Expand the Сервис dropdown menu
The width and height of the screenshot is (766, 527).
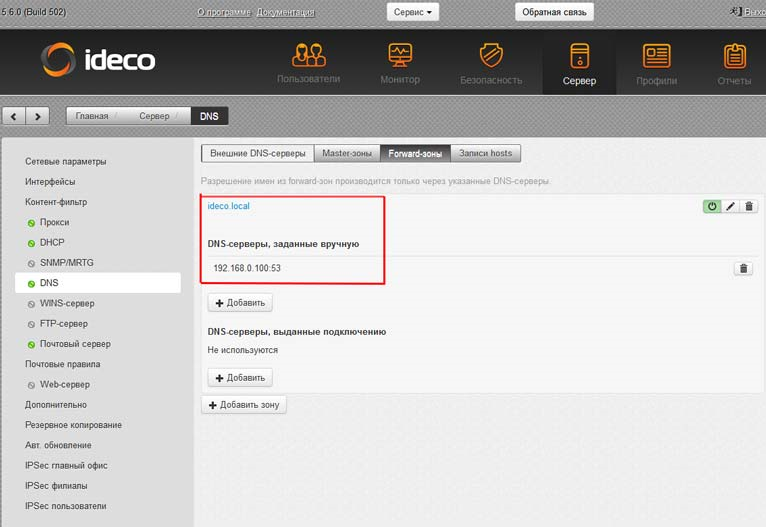click(x=413, y=12)
